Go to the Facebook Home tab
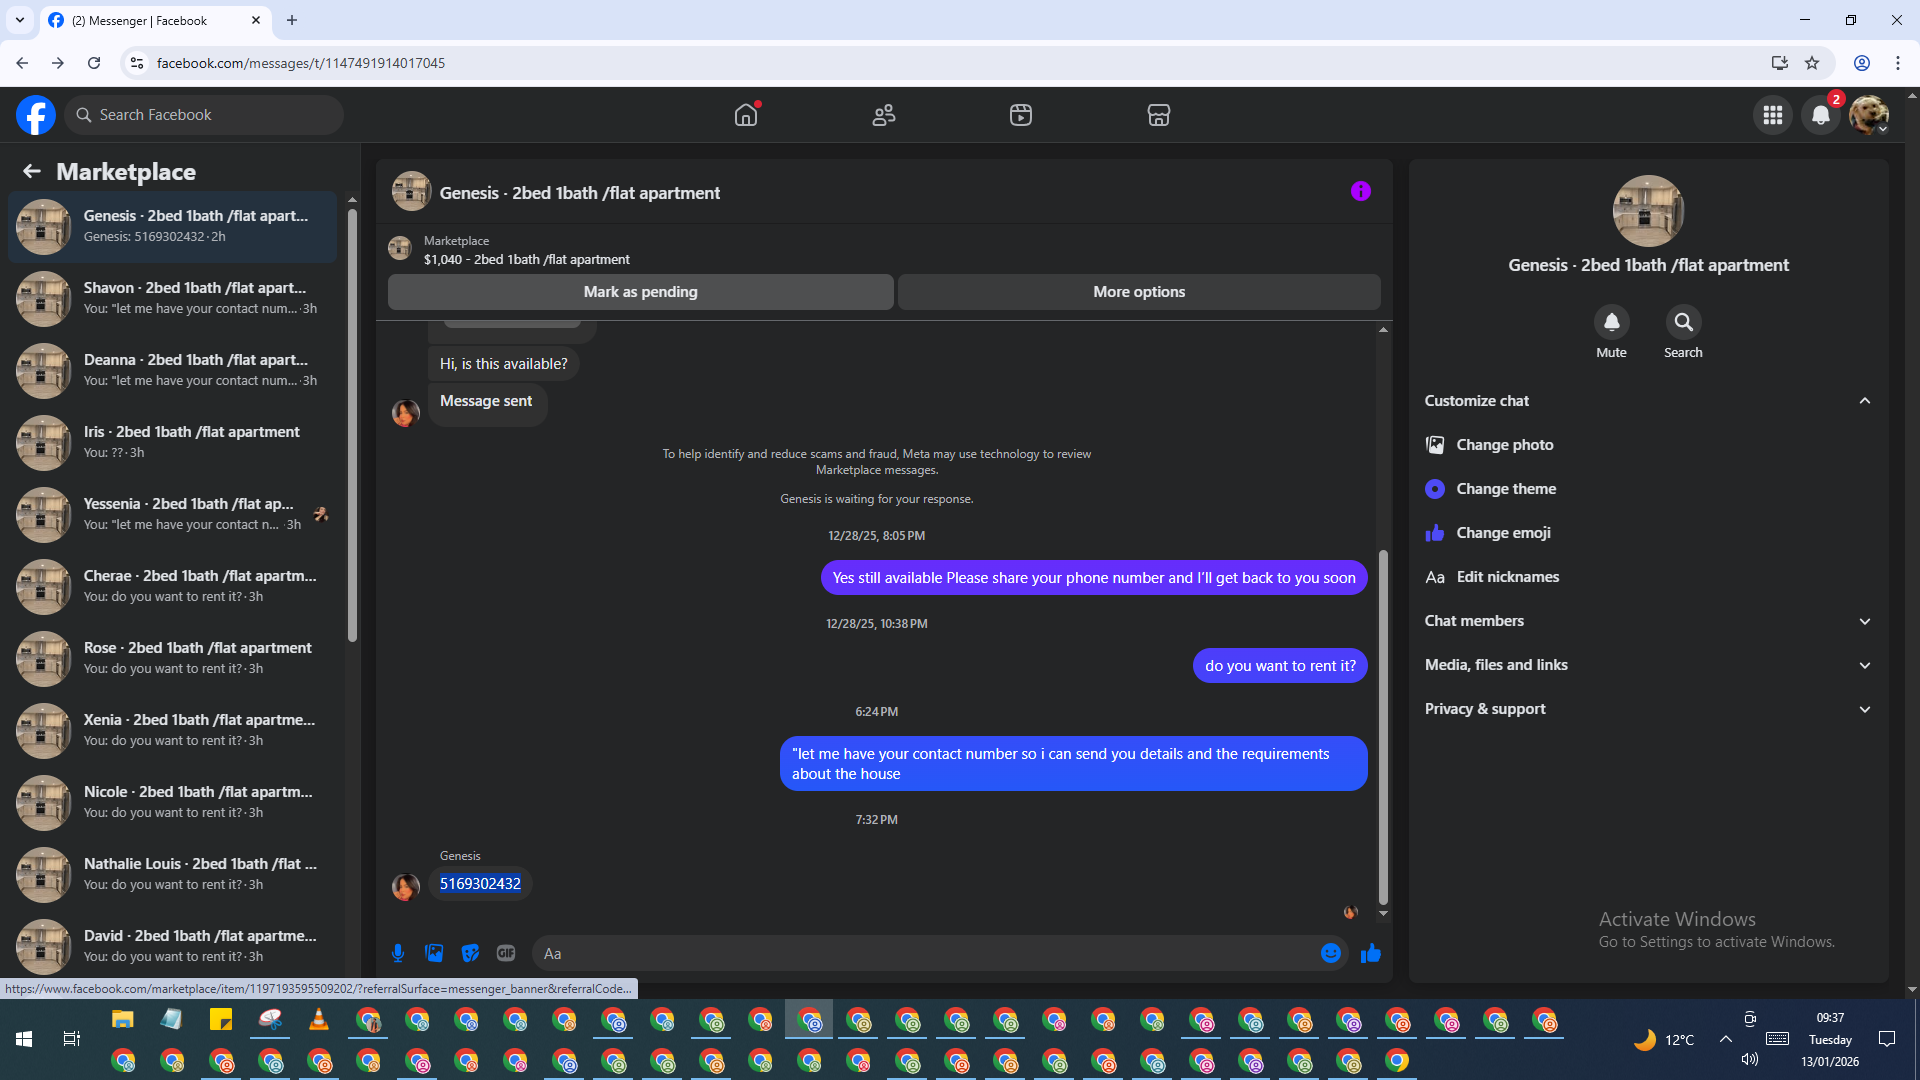1920x1080 pixels. click(x=746, y=115)
